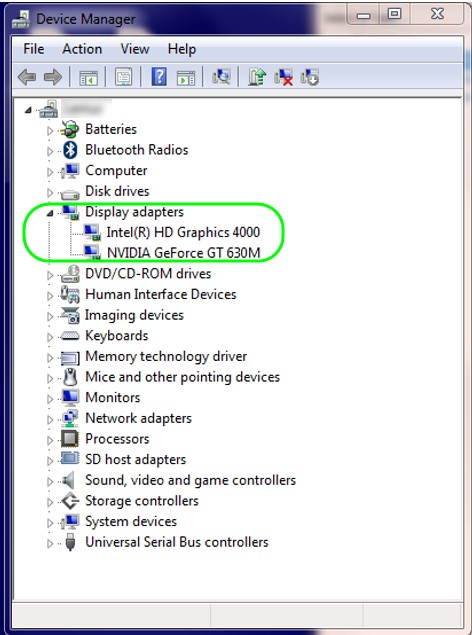This screenshot has width=472, height=635.
Task: Expand the System devices arrow
Action: [x=50, y=522]
